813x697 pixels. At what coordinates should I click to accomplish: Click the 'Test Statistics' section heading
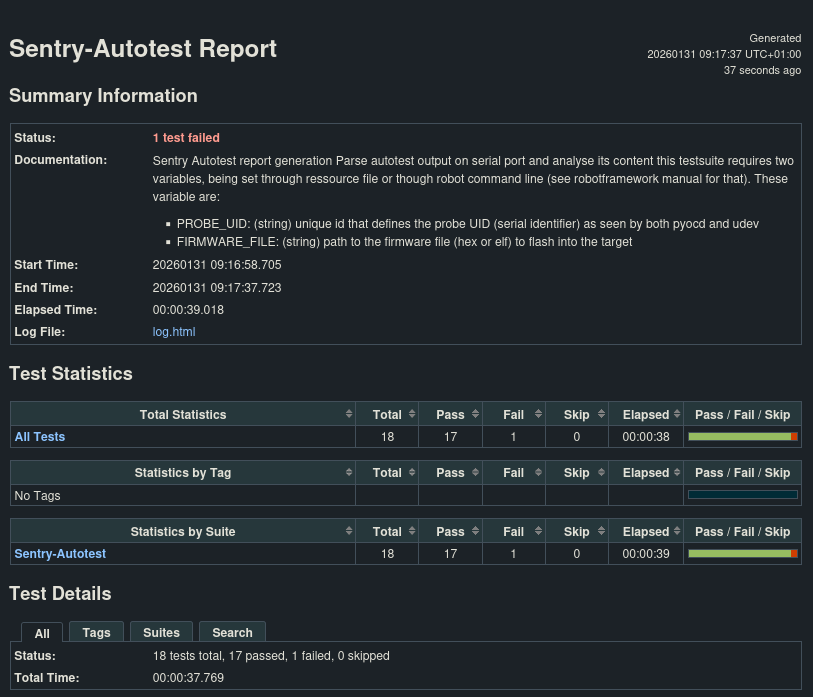tap(71, 374)
